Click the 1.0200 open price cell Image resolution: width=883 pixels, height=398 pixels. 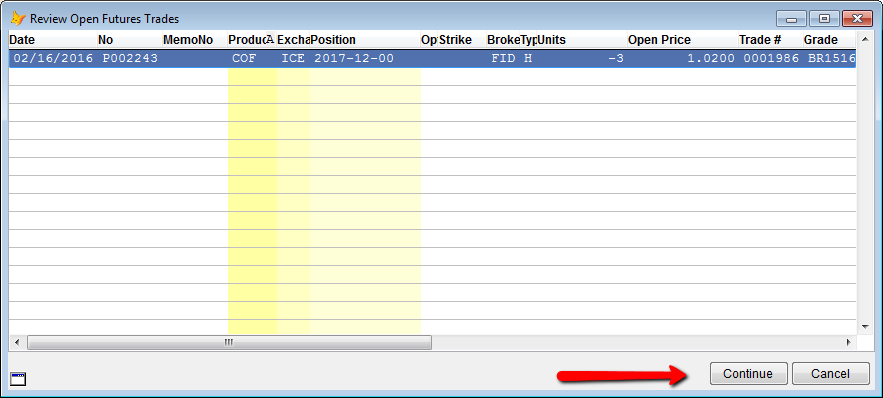682,59
